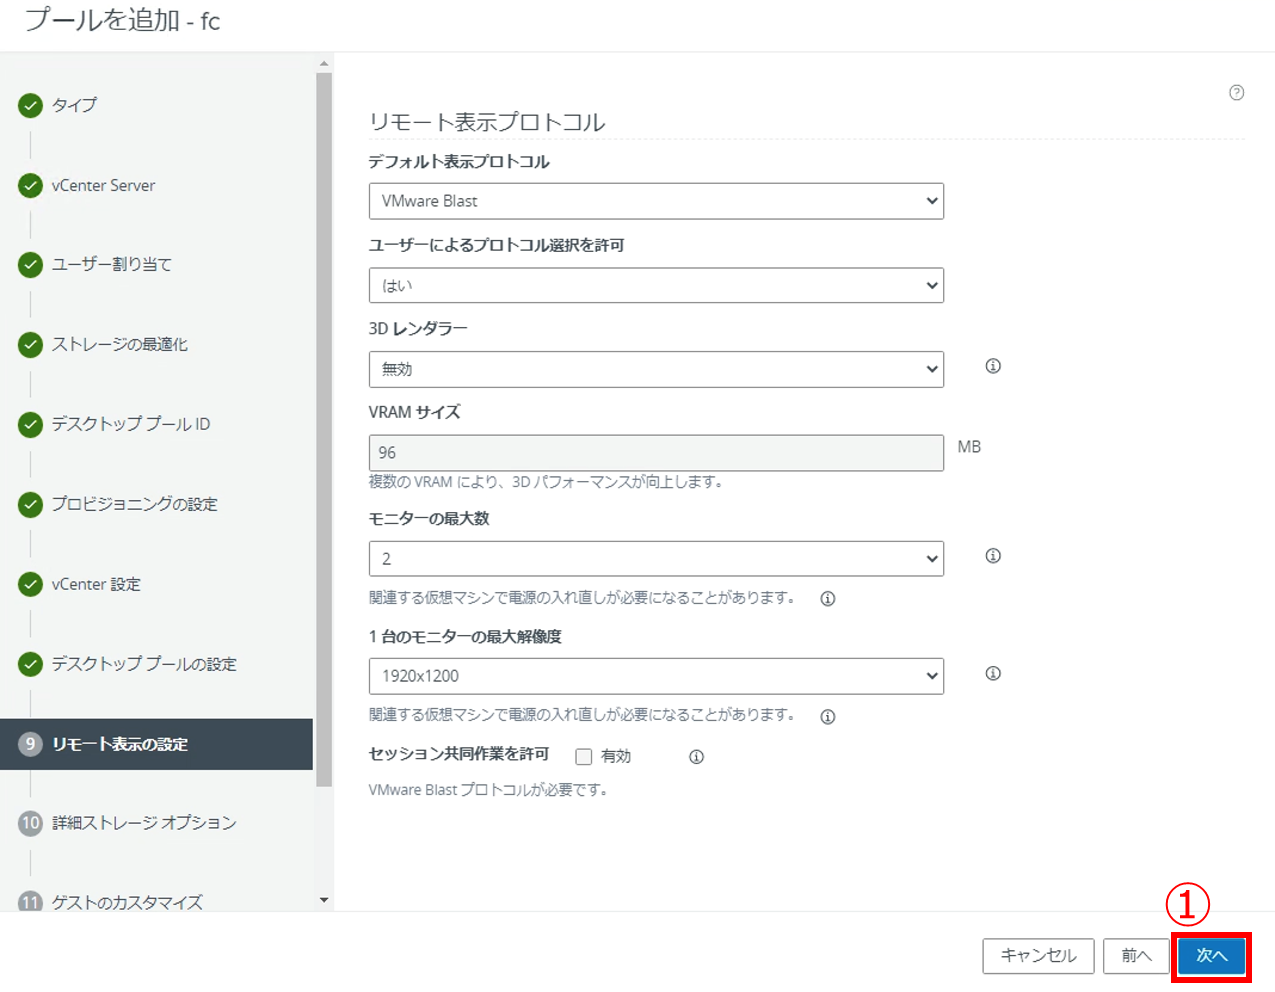The width and height of the screenshot is (1275, 992).
Task: Expand the 3D レンダラー dropdown
Action: coord(656,369)
